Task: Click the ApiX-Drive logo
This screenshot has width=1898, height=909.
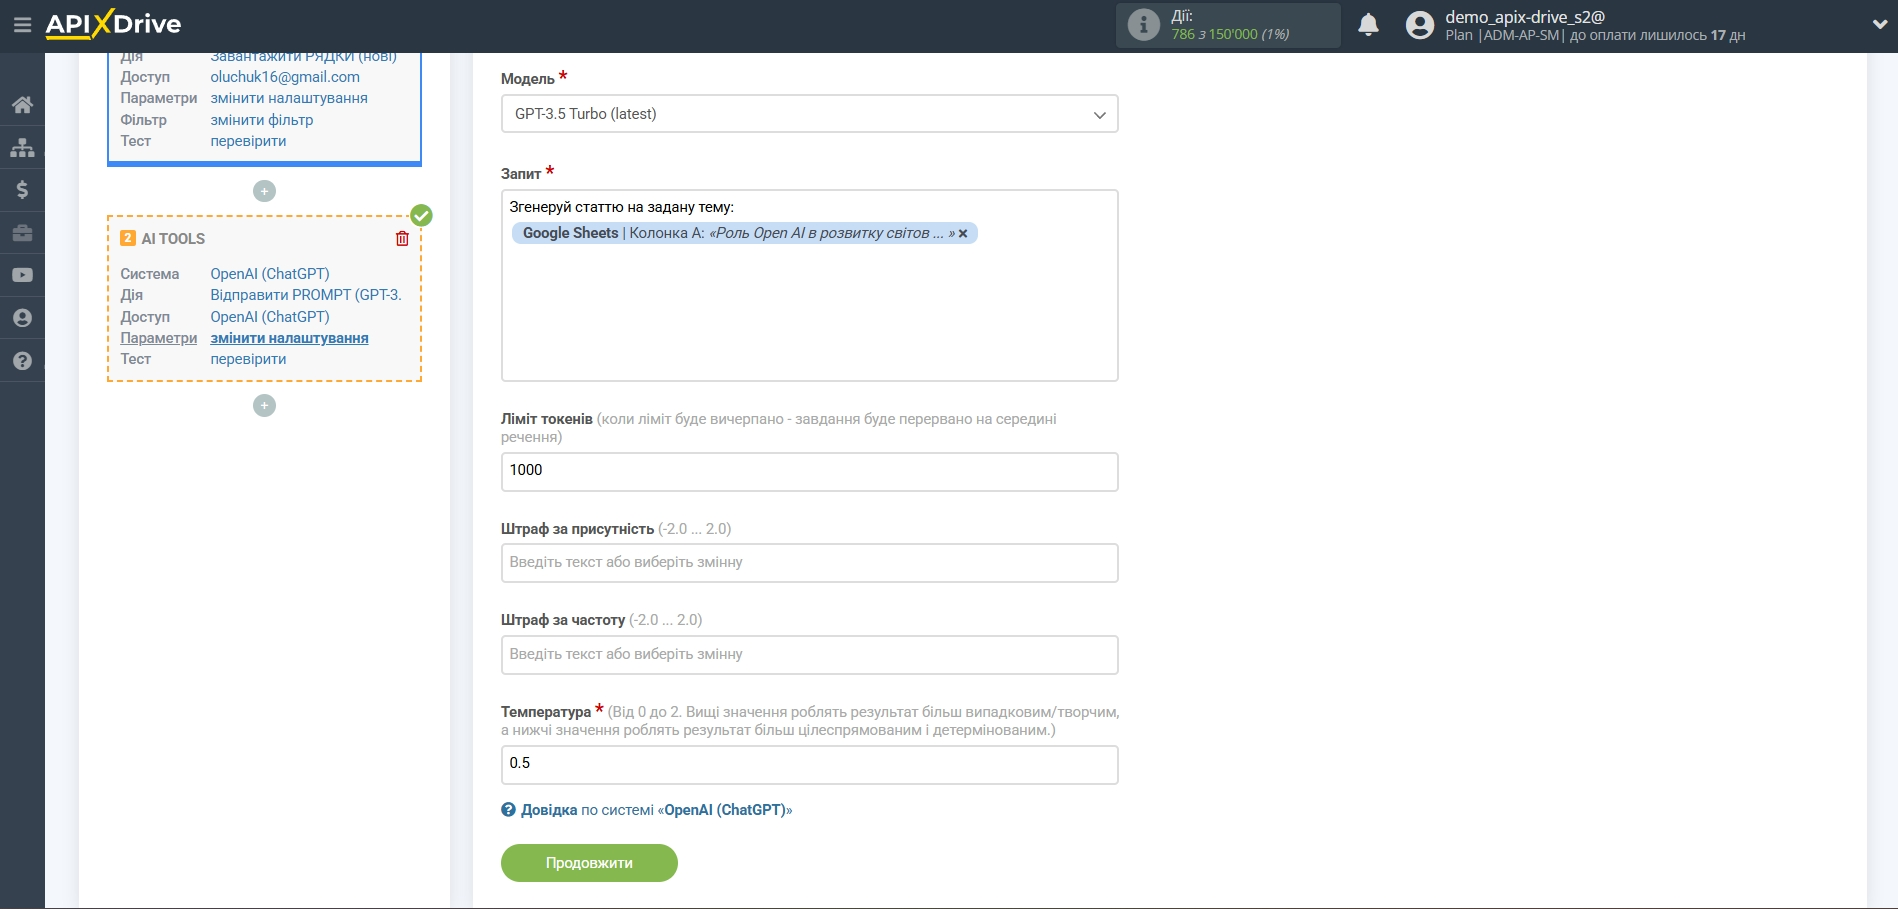Action: (113, 24)
